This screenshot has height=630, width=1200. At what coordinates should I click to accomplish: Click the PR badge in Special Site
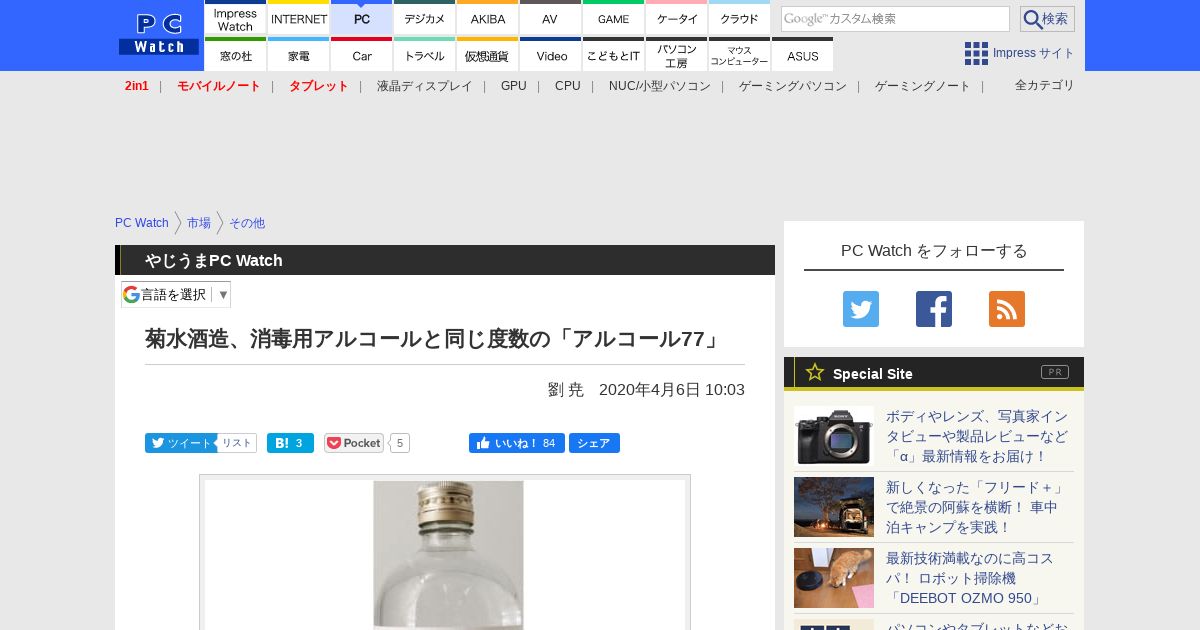click(1055, 372)
